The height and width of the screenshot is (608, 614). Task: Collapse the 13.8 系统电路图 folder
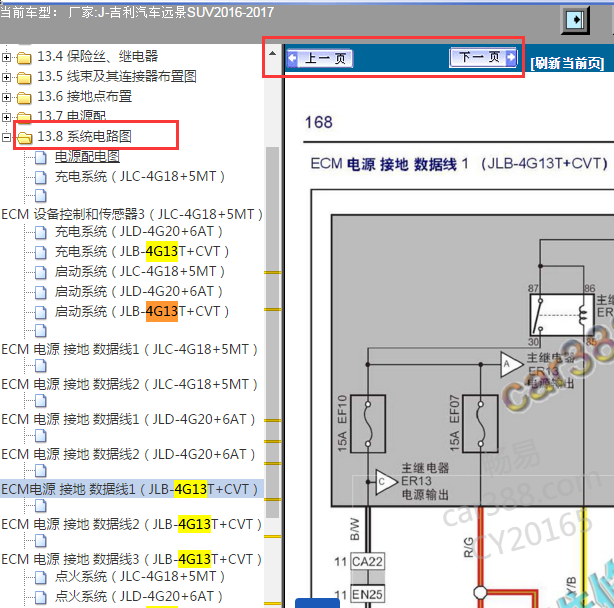click(x=6, y=137)
